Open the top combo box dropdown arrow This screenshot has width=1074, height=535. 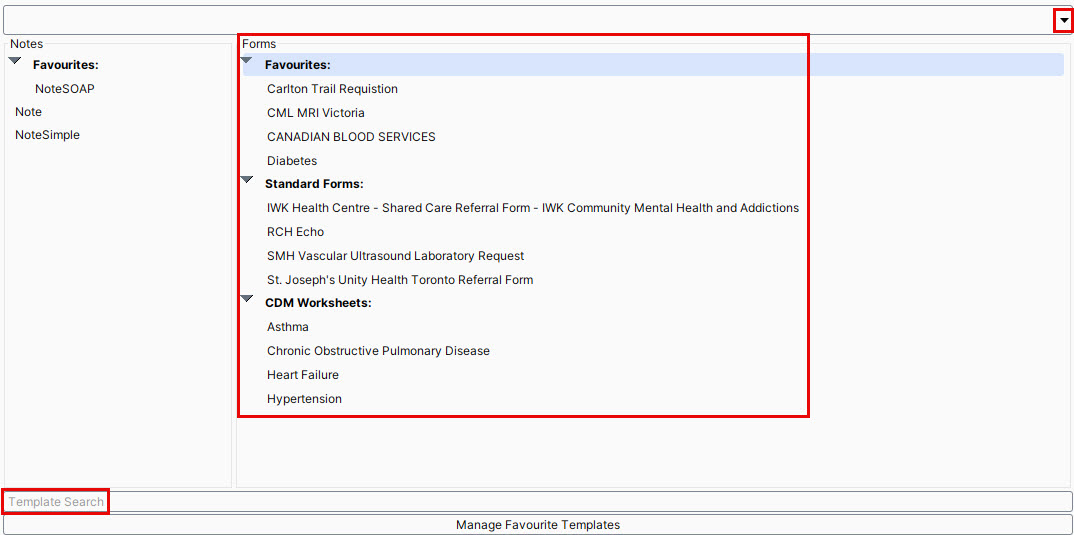(1063, 20)
